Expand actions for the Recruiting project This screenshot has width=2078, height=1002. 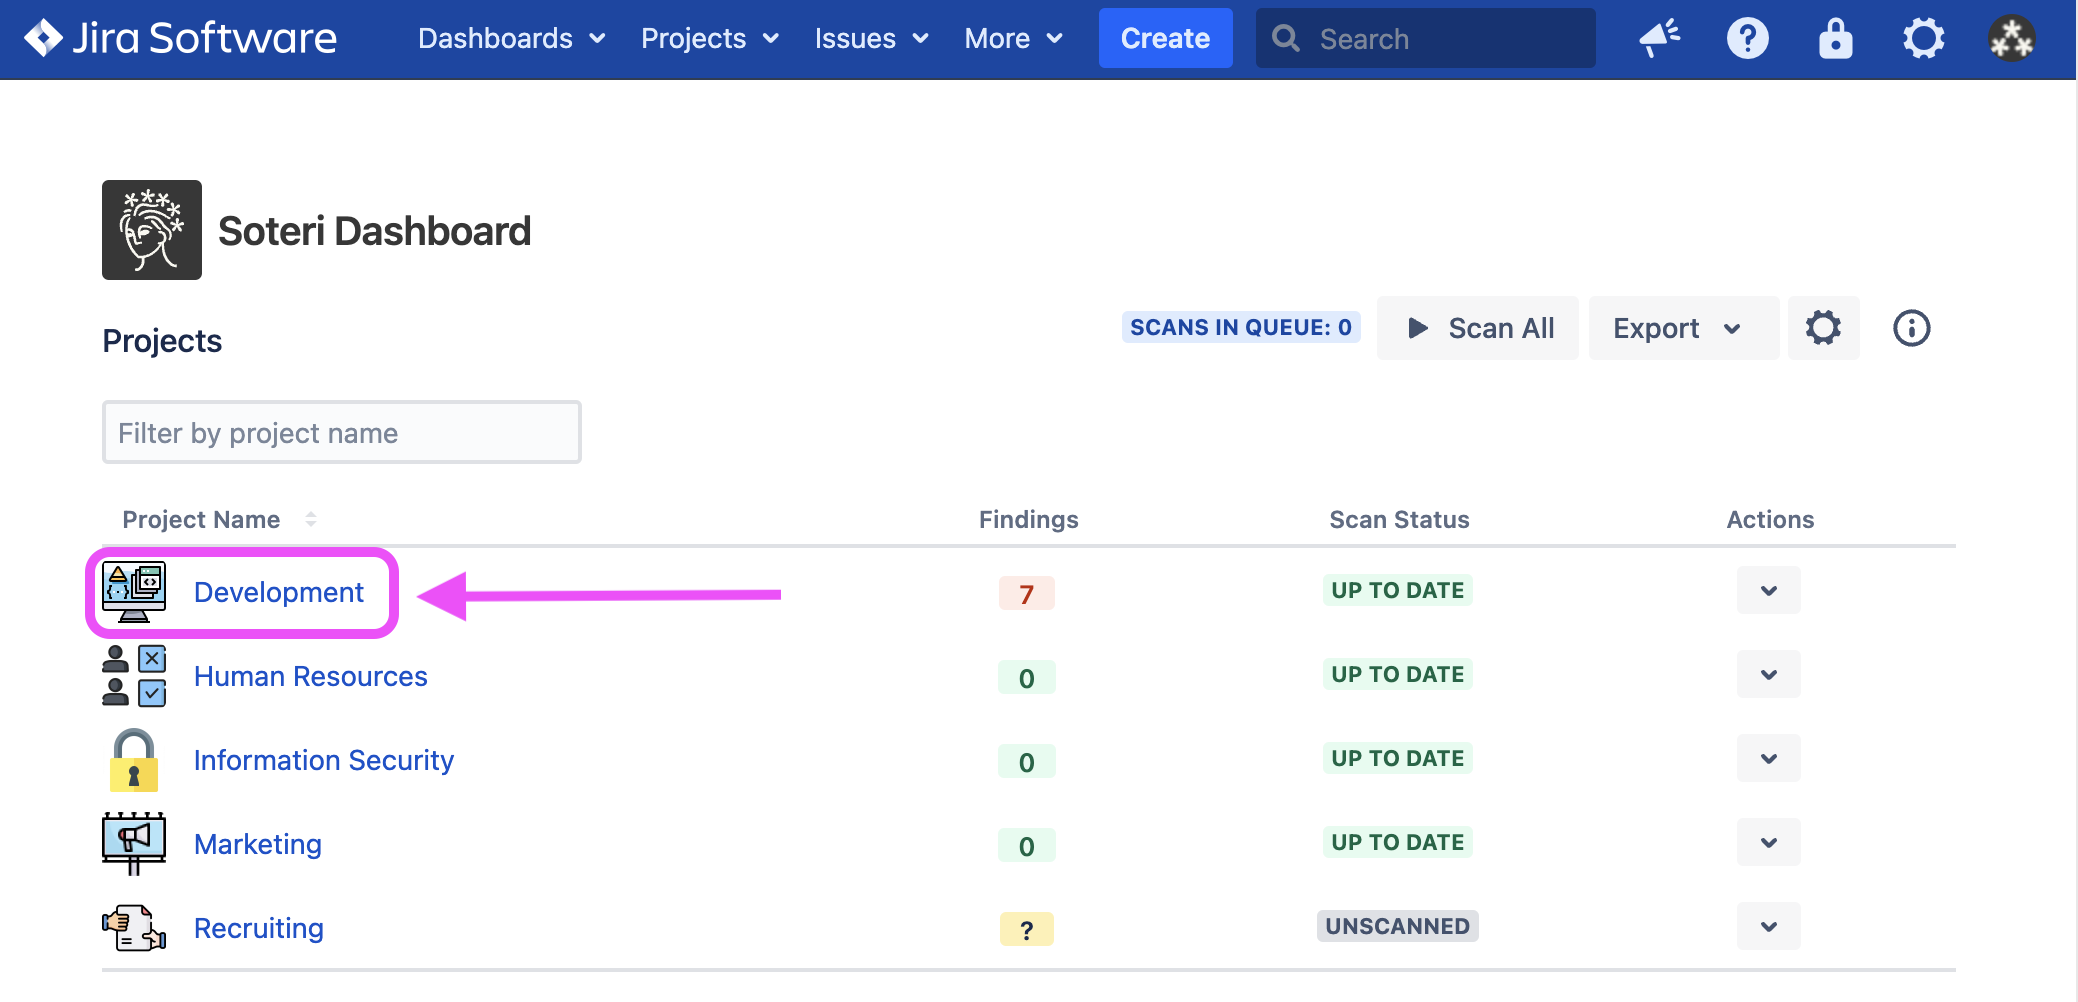click(x=1768, y=927)
